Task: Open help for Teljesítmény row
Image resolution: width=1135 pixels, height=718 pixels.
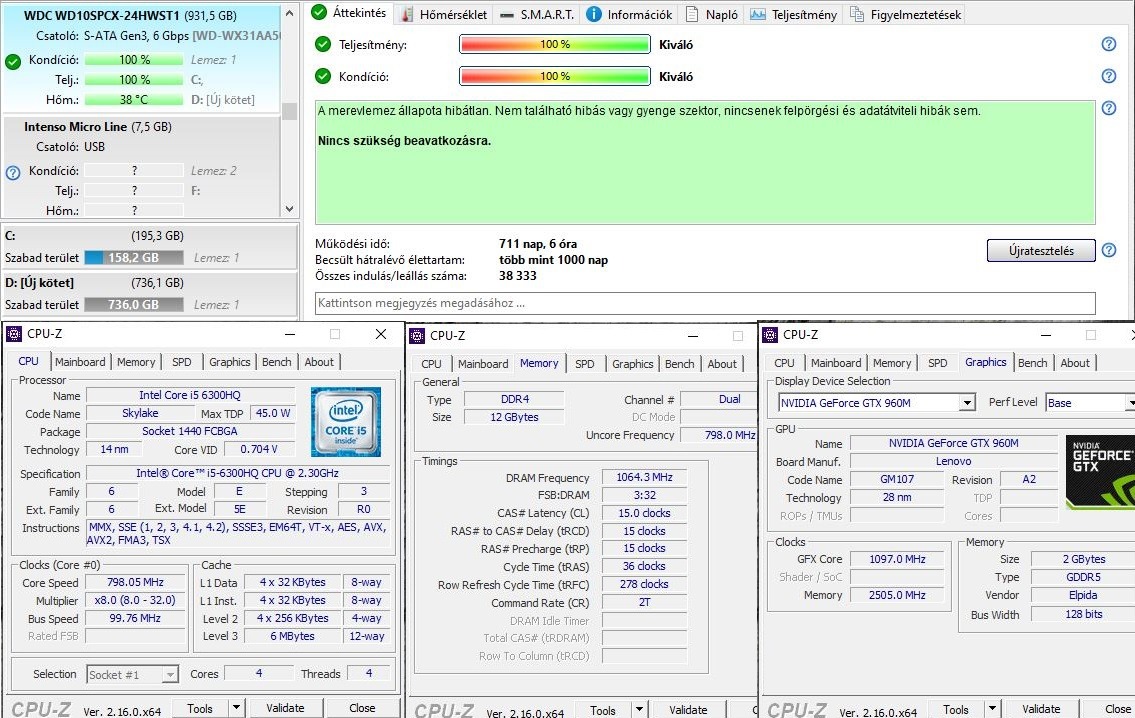Action: pos(1108,44)
